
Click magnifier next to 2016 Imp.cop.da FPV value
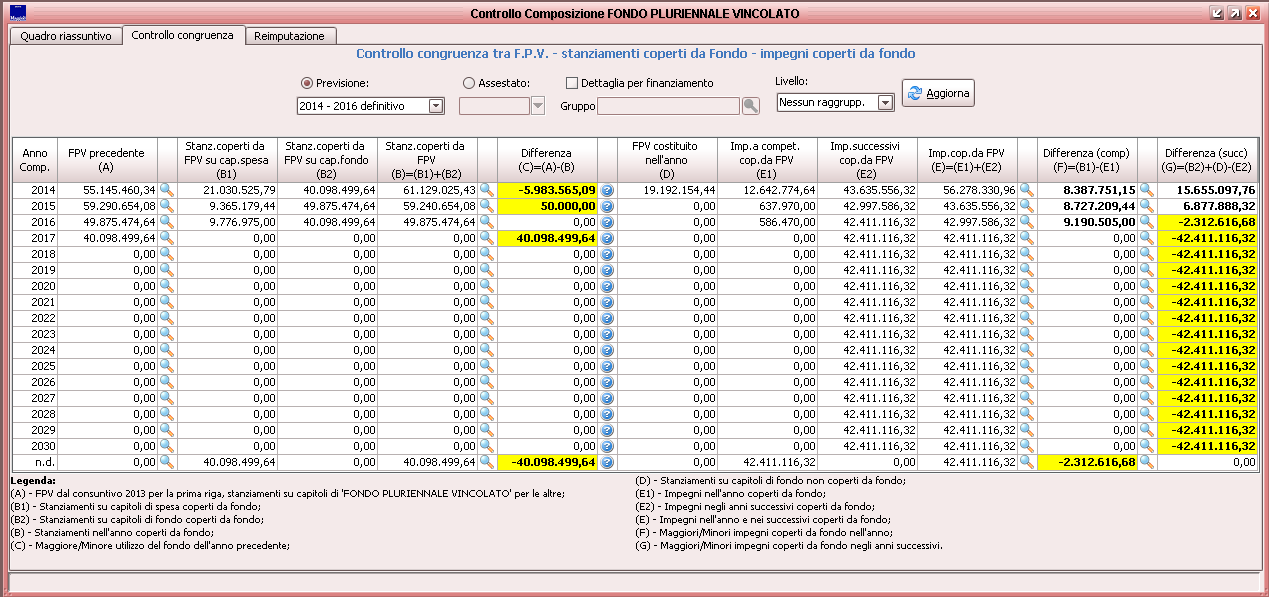1027,221
